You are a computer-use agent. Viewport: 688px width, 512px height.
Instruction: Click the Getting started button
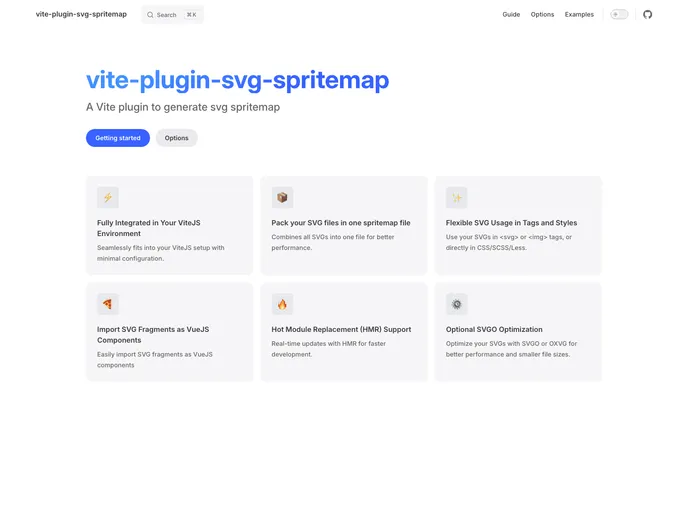point(118,138)
